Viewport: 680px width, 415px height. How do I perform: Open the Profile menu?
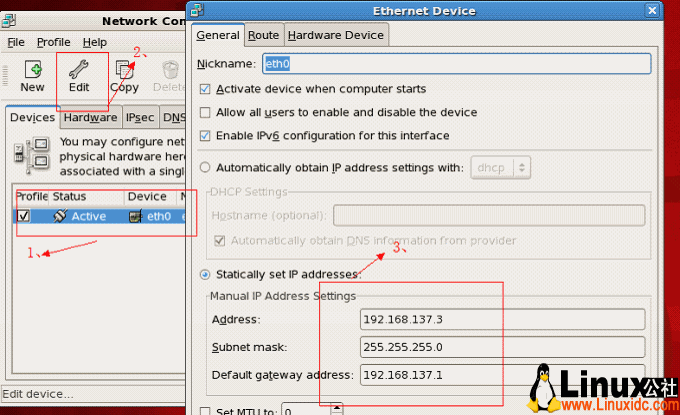click(54, 43)
